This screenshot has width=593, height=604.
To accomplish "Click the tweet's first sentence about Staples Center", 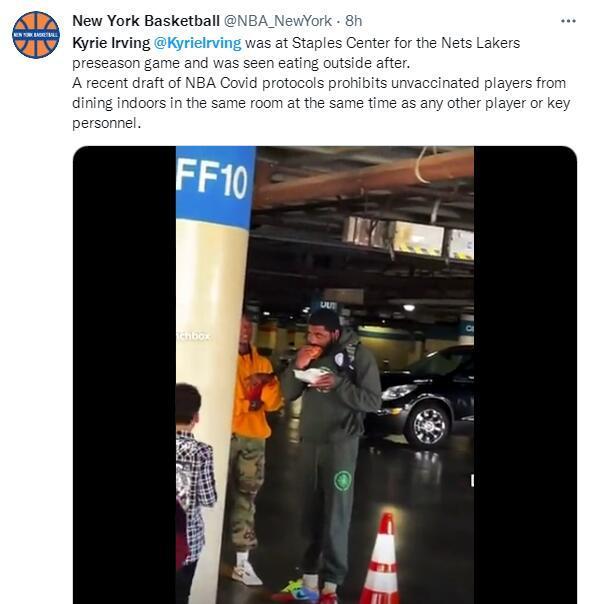I will pyautogui.click(x=296, y=53).
